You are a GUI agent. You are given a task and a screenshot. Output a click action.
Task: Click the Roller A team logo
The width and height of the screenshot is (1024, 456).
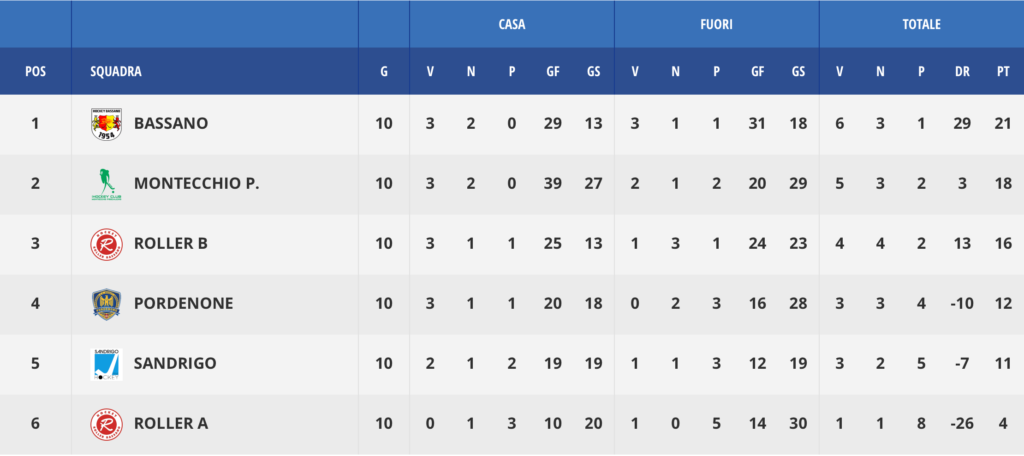click(106, 424)
